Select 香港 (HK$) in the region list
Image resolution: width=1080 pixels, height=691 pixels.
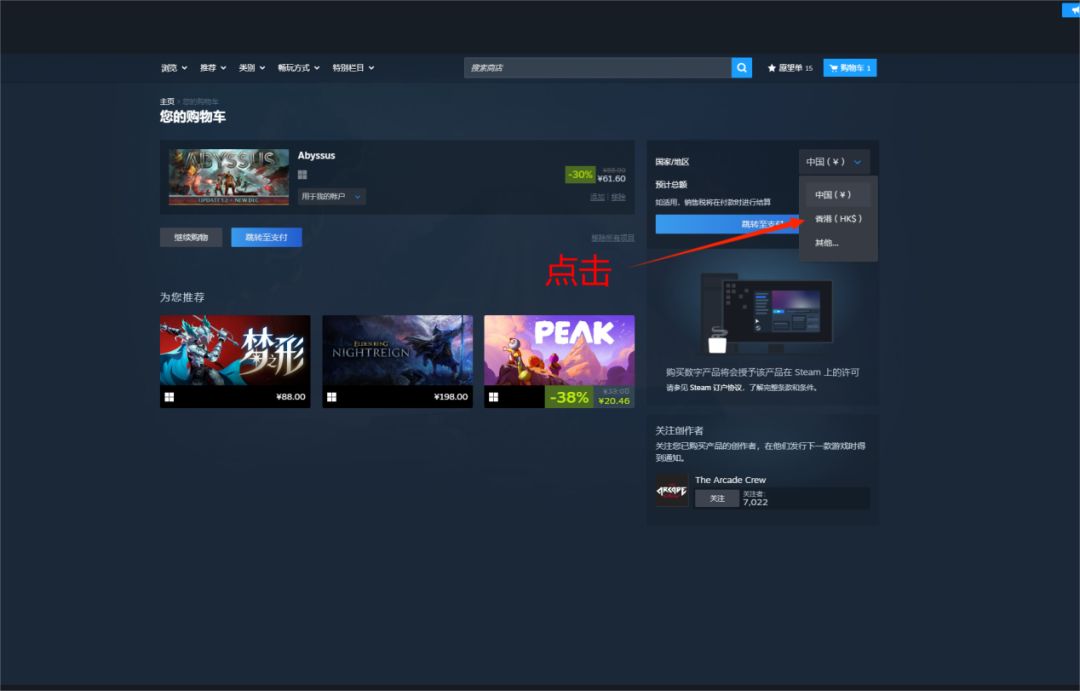(x=838, y=218)
